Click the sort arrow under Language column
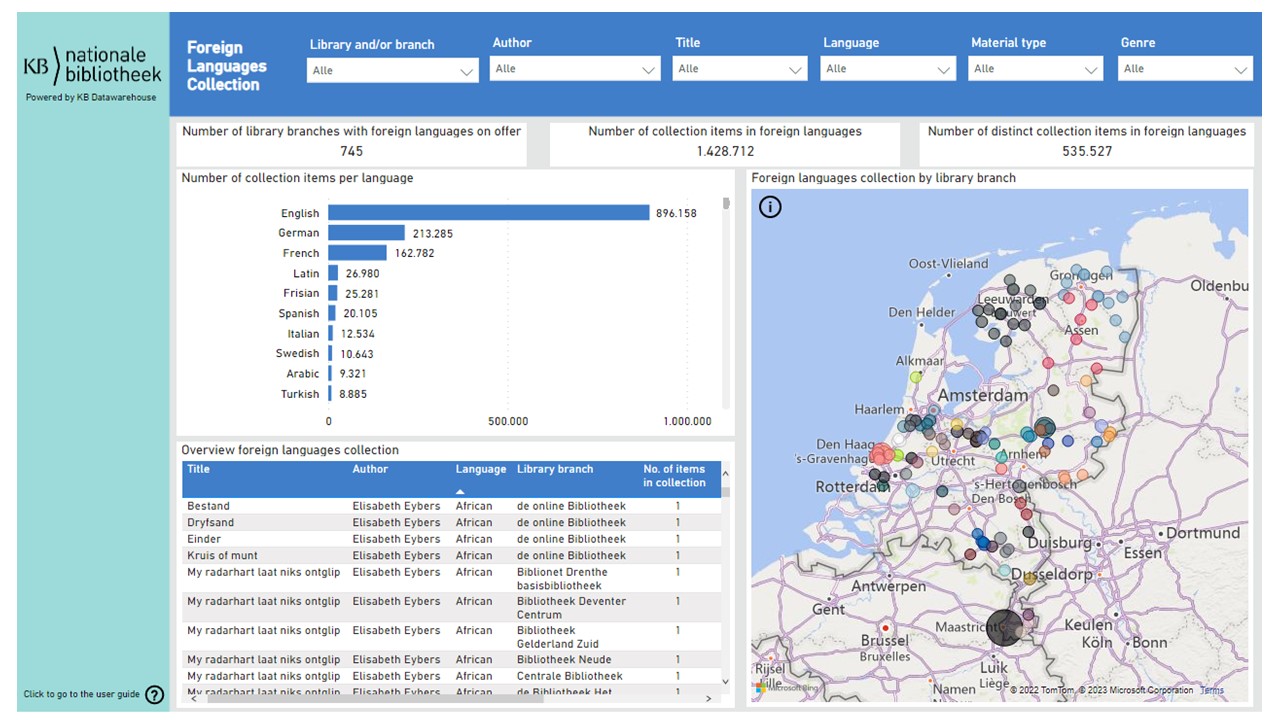 click(460, 492)
